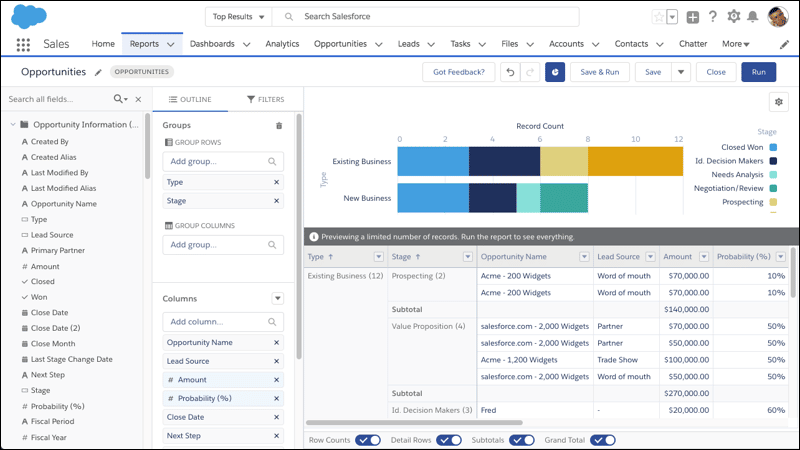Click the Negotiation/Review legend swatch
Screen dimensions: 800x450
coord(773,189)
